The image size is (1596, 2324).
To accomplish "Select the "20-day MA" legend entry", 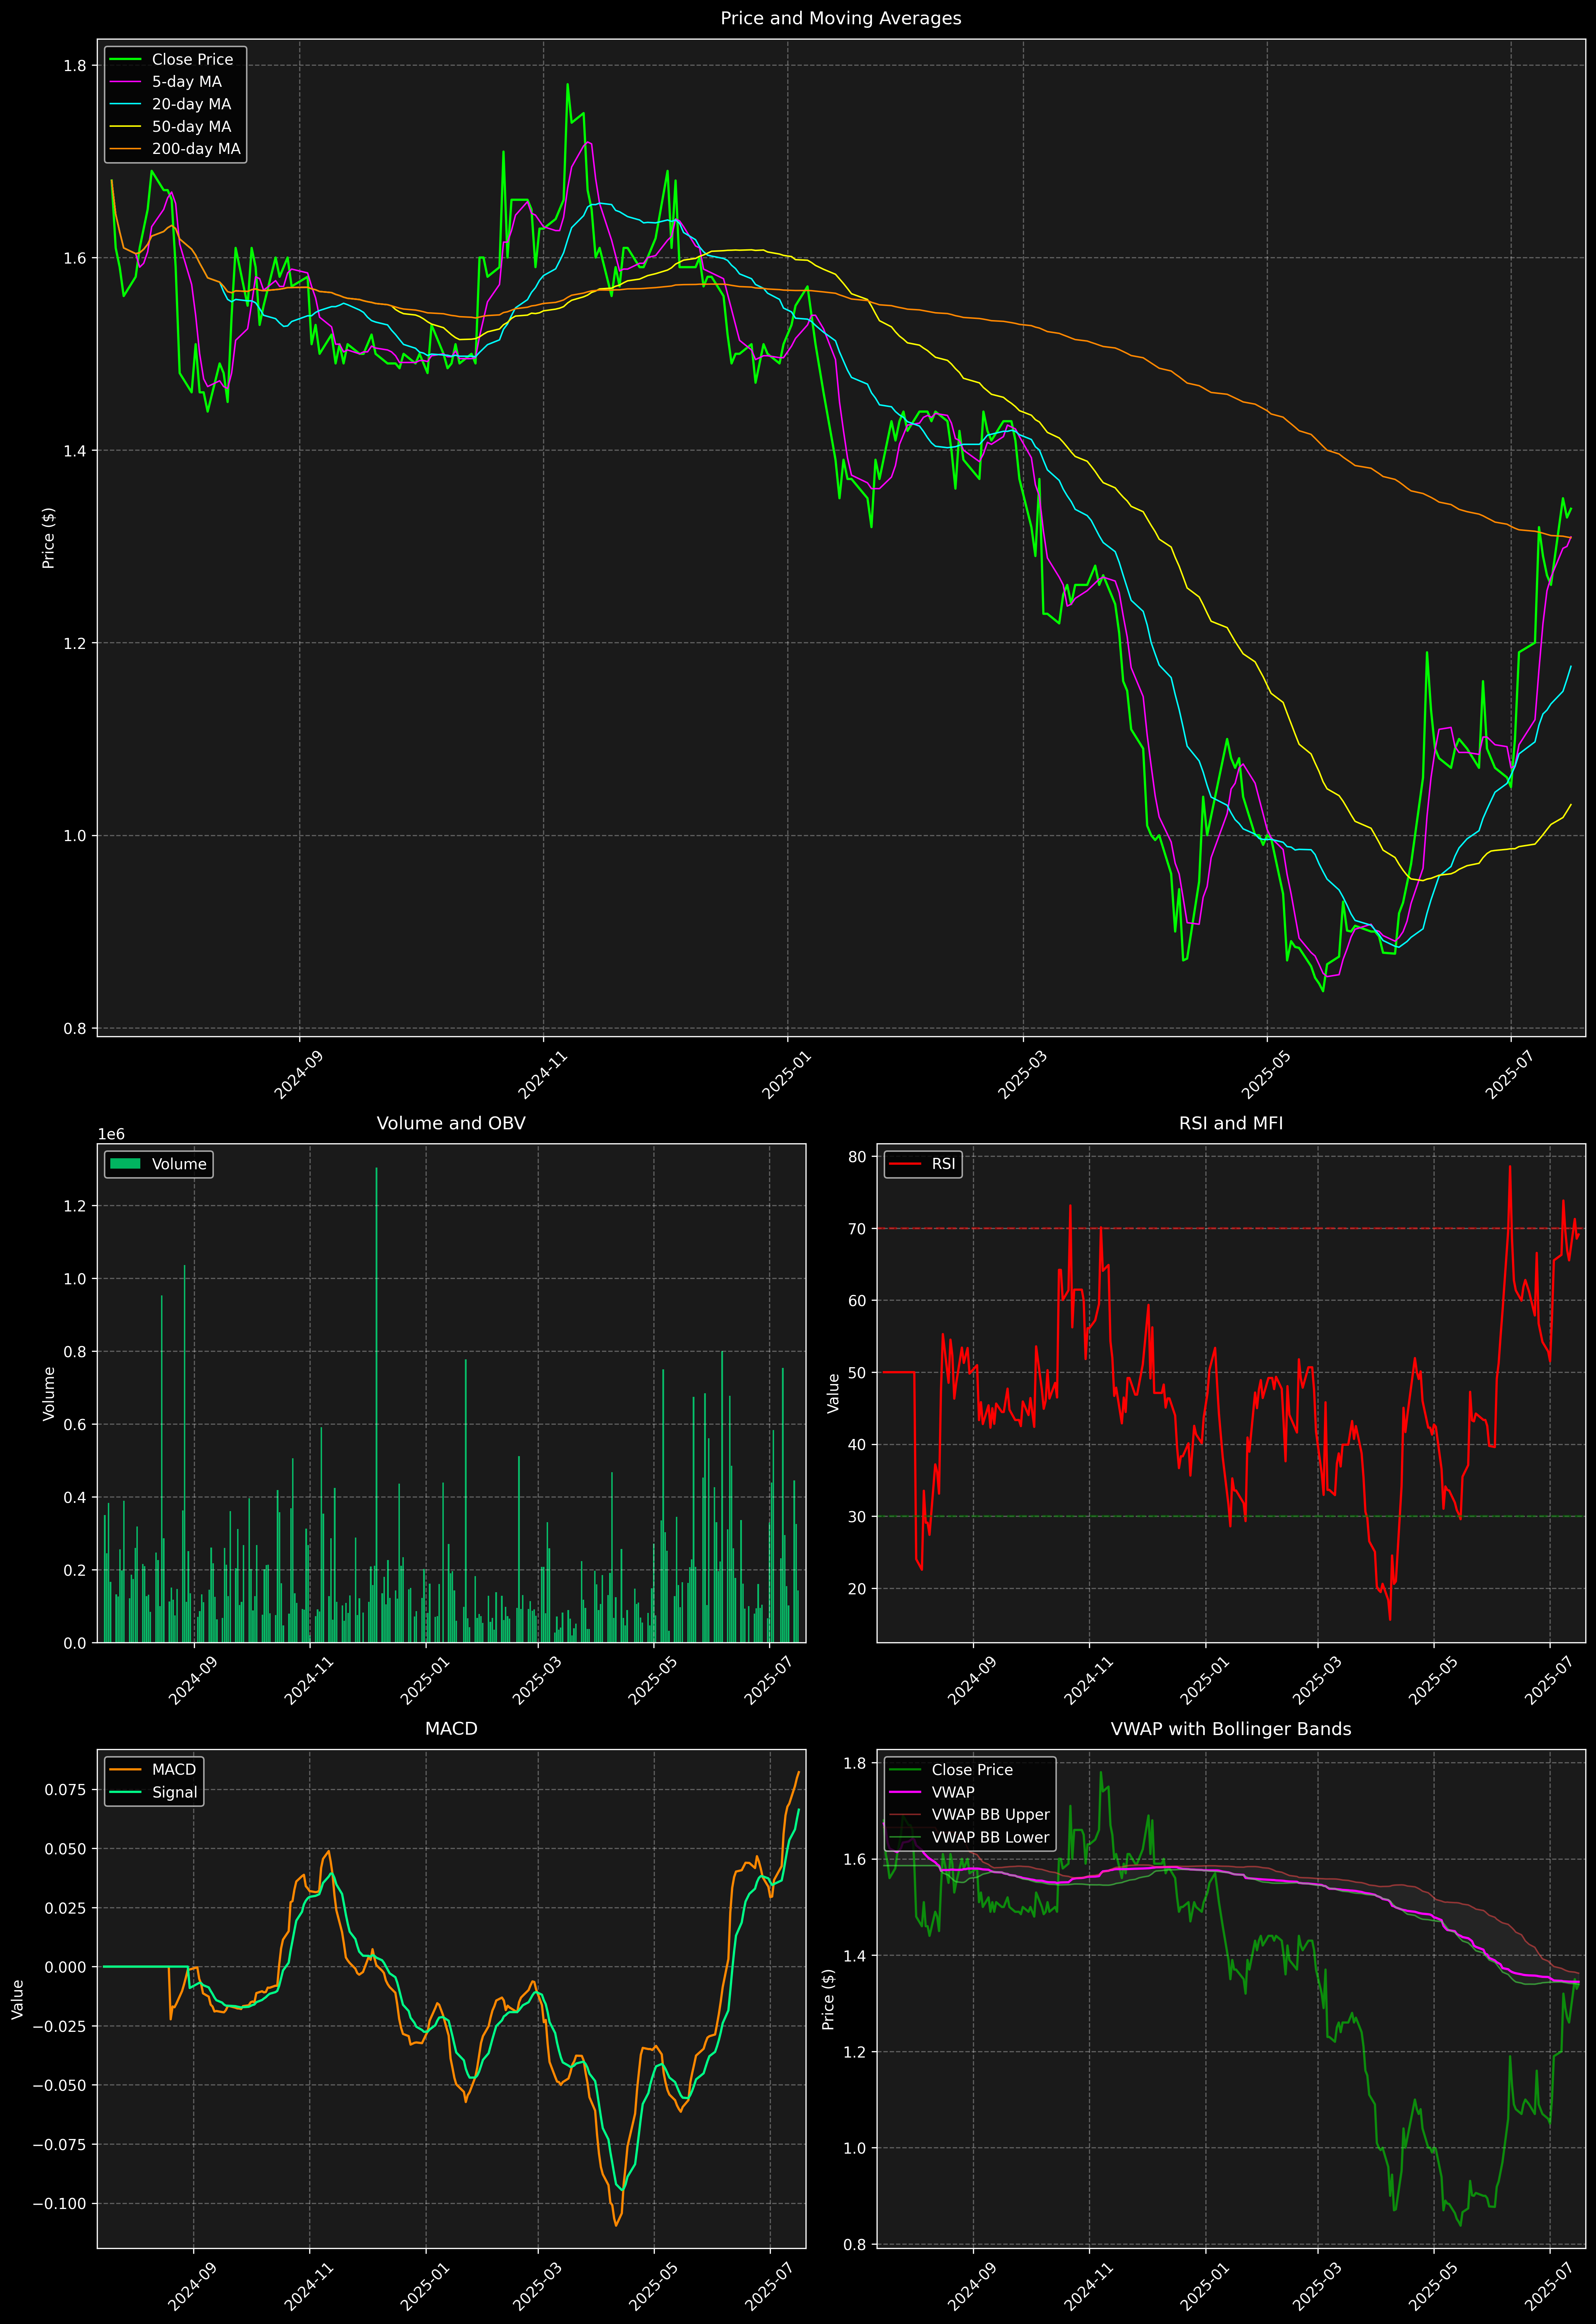I will [x=191, y=104].
